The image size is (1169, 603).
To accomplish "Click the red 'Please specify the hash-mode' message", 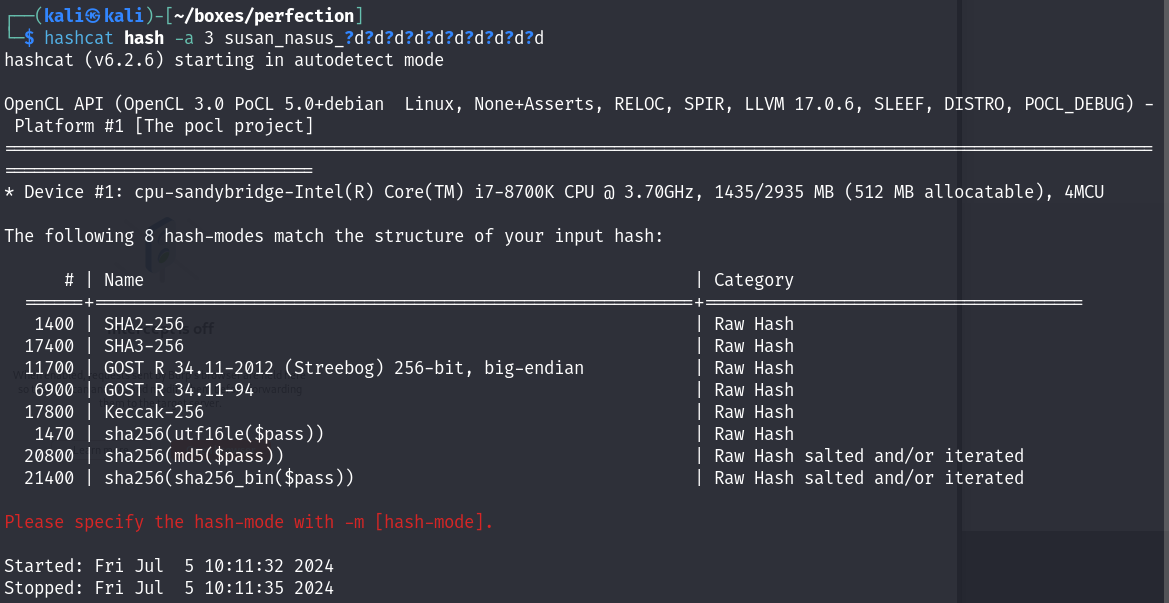I will (x=248, y=522).
